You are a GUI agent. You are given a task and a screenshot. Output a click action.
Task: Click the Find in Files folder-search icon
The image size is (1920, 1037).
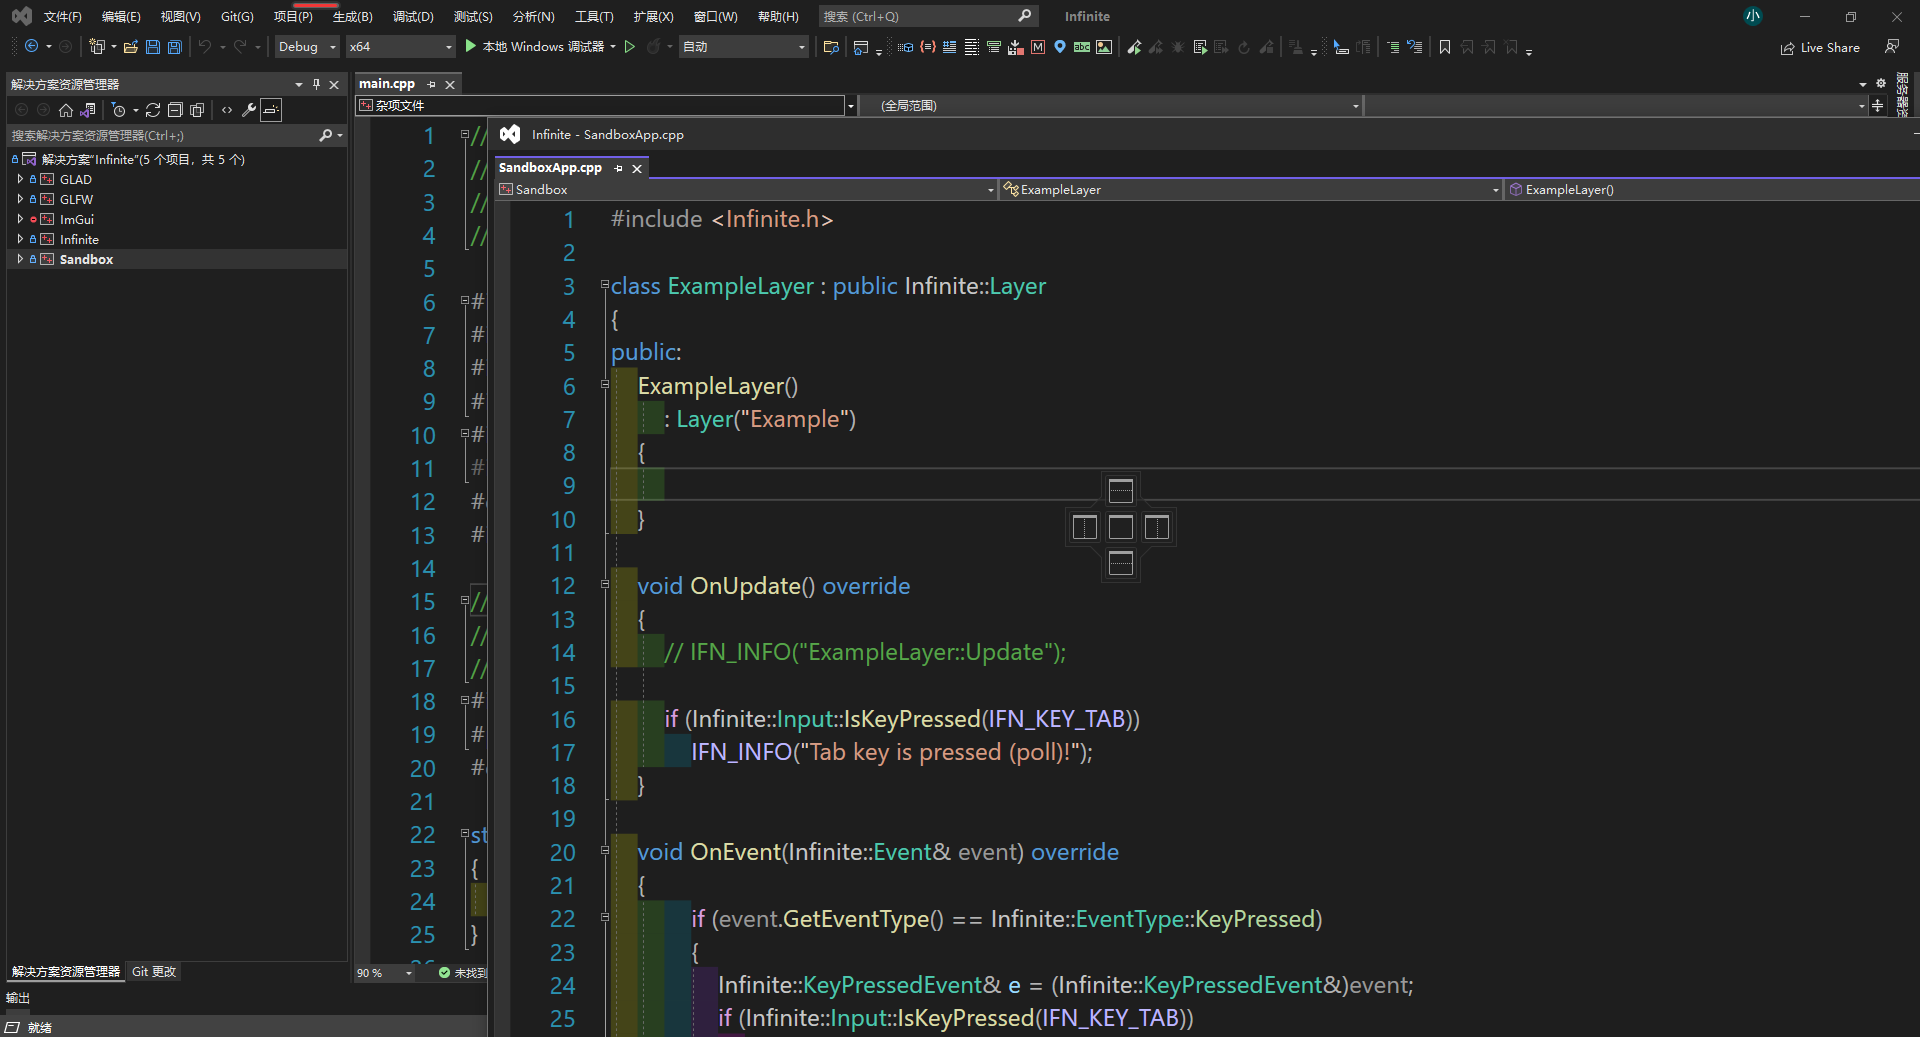pos(830,47)
